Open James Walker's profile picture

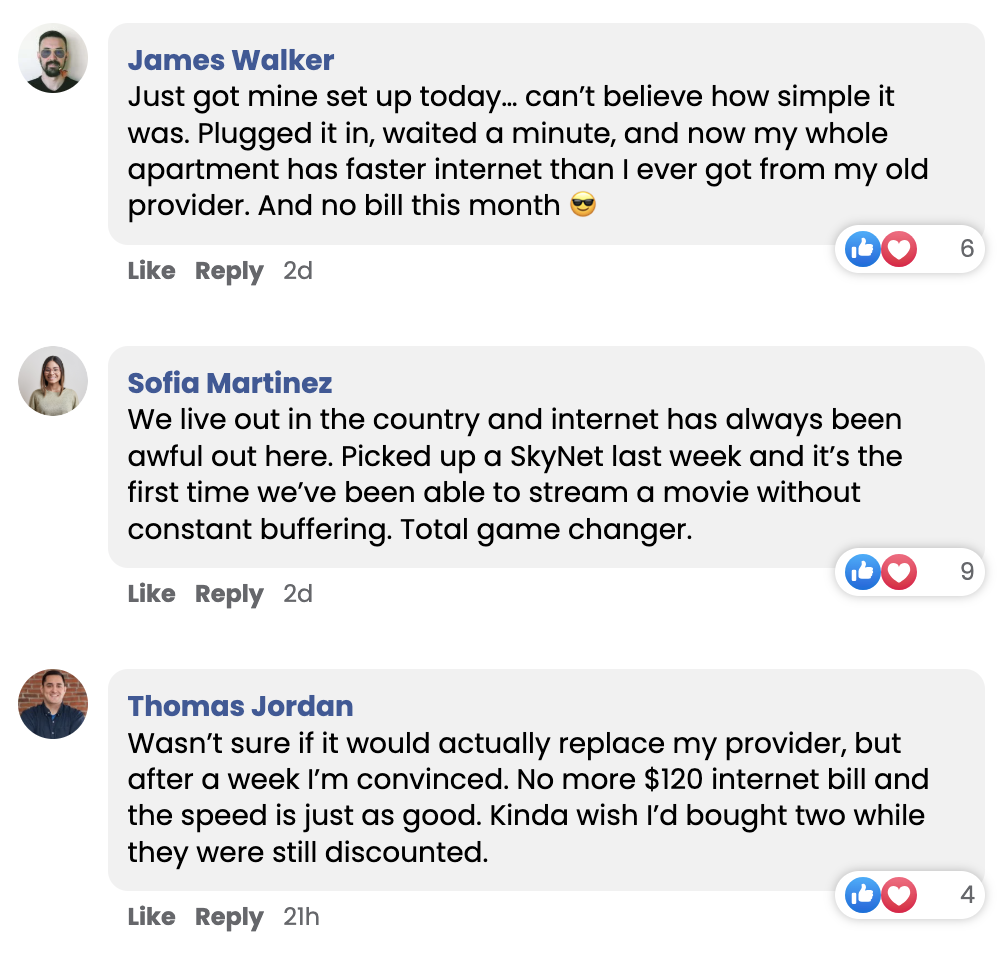(x=53, y=58)
